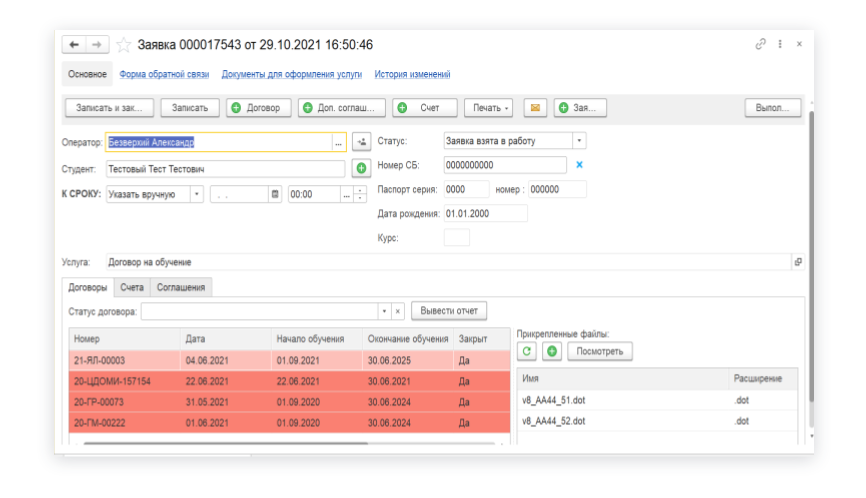This screenshot has width=866, height=498.
Task: Switch to the Счета tab
Action: [x=132, y=287]
